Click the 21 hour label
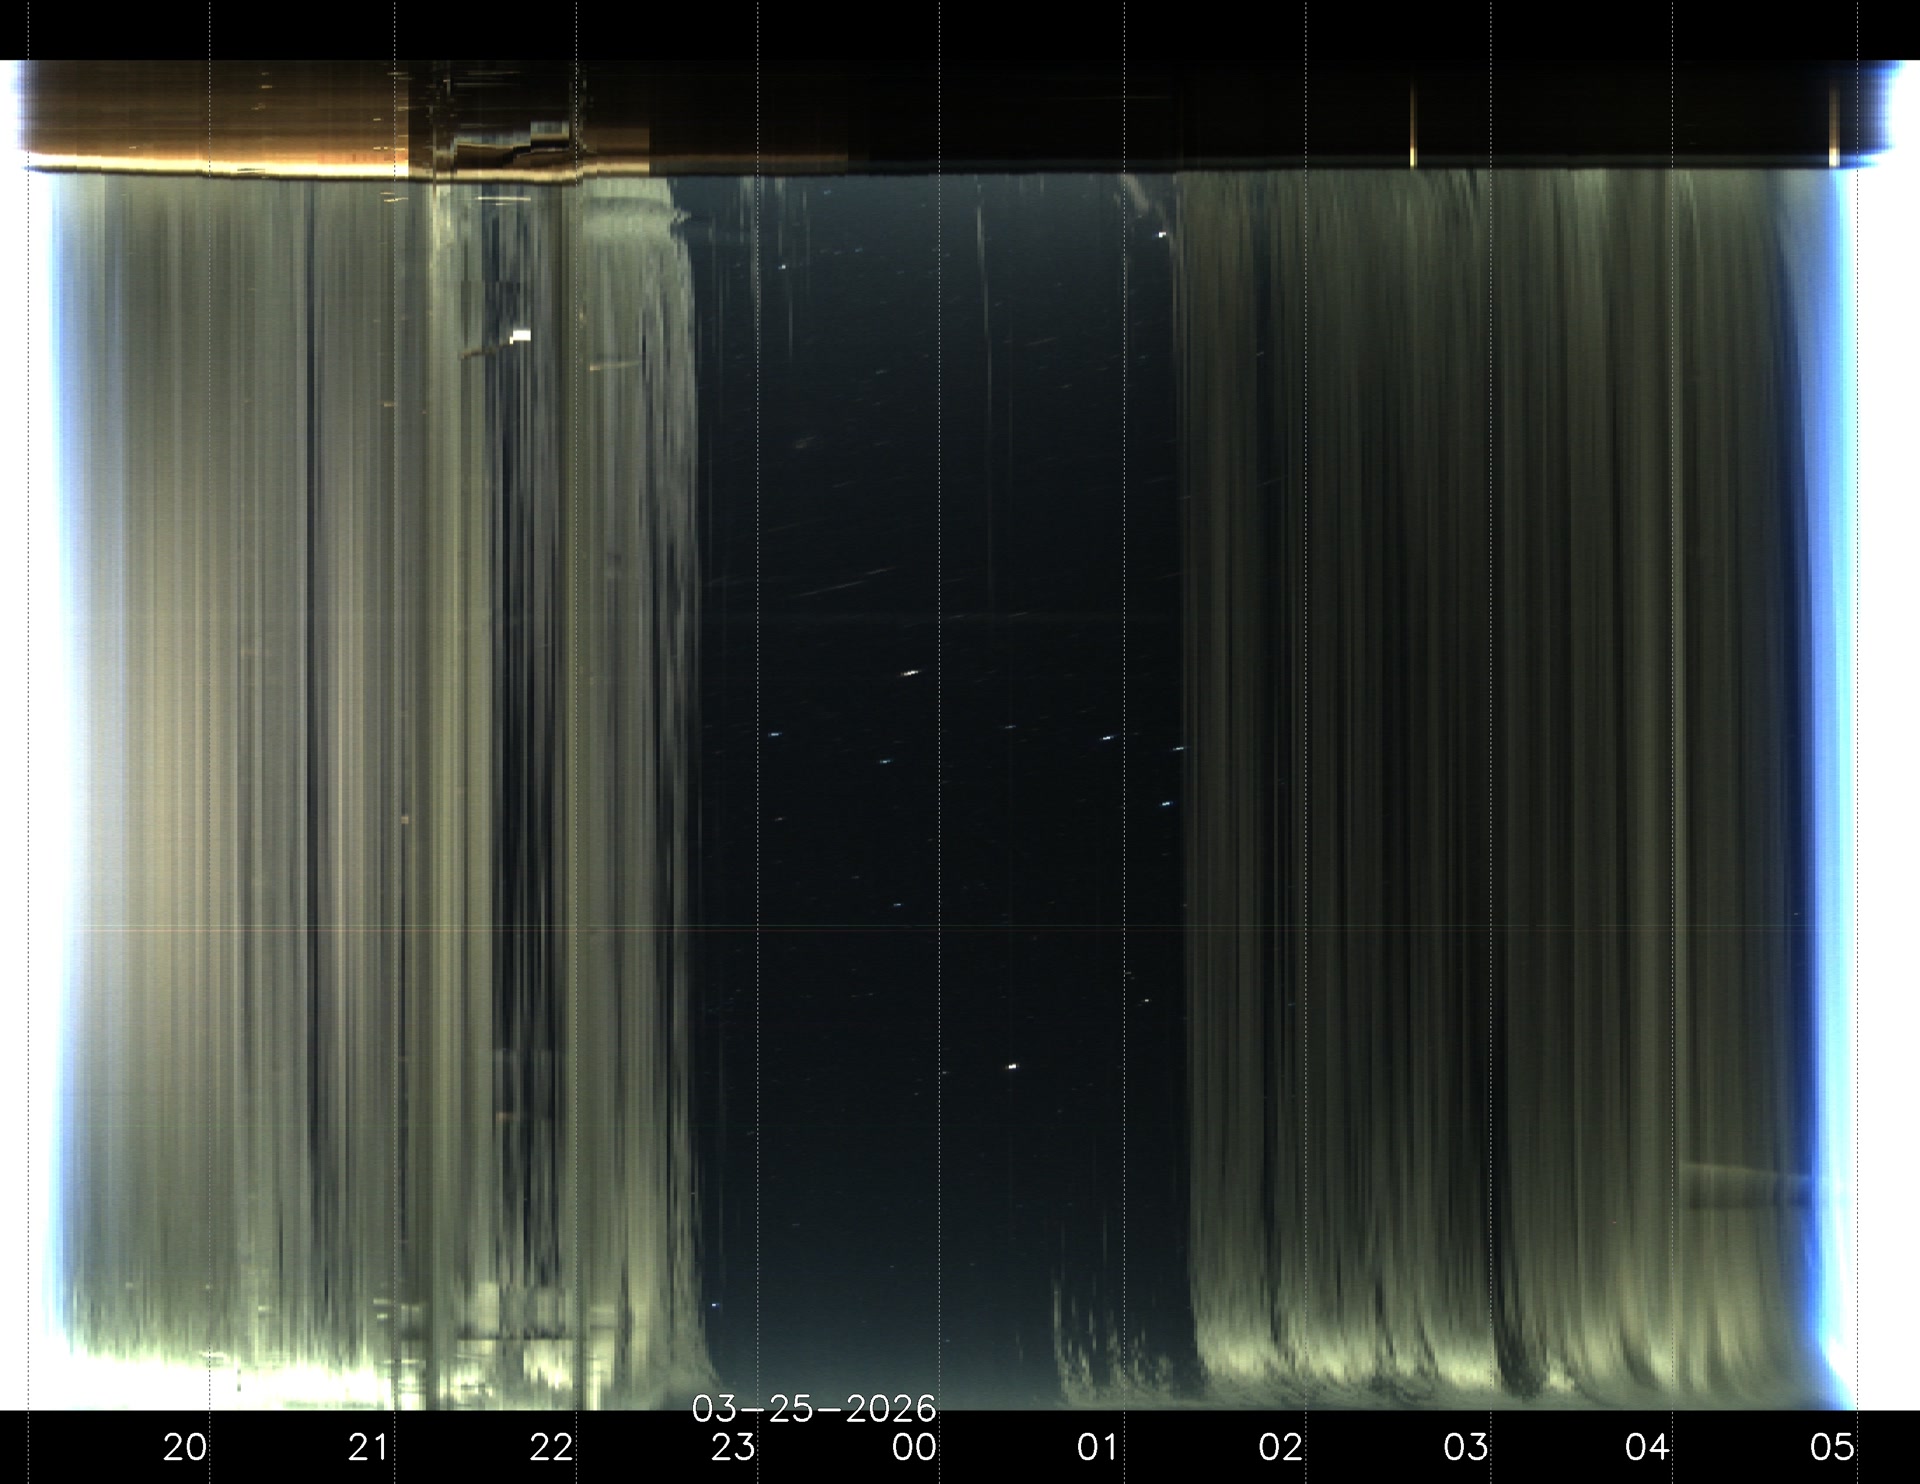This screenshot has height=1484, width=1920. coord(368,1447)
